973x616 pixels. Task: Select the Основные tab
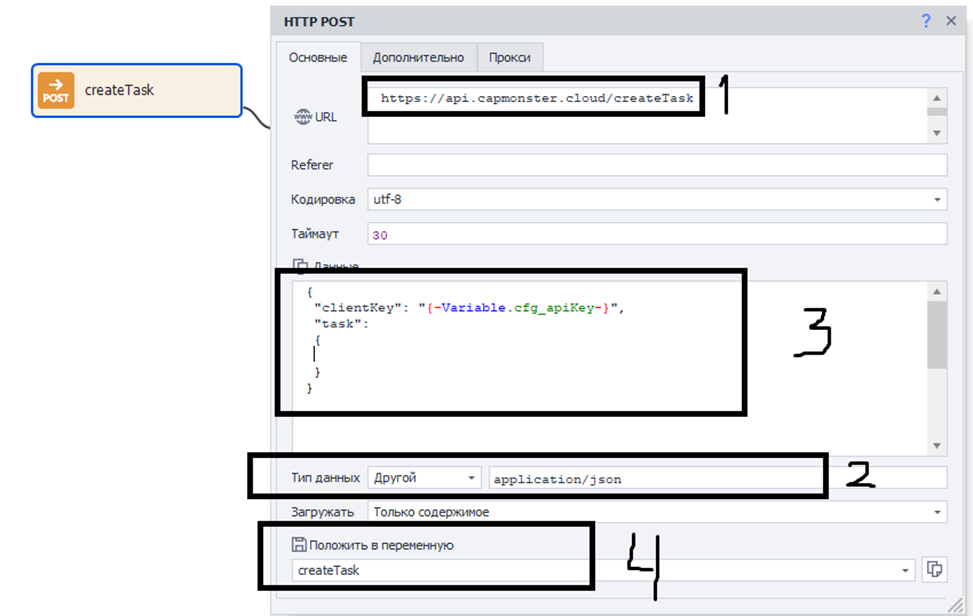click(318, 57)
